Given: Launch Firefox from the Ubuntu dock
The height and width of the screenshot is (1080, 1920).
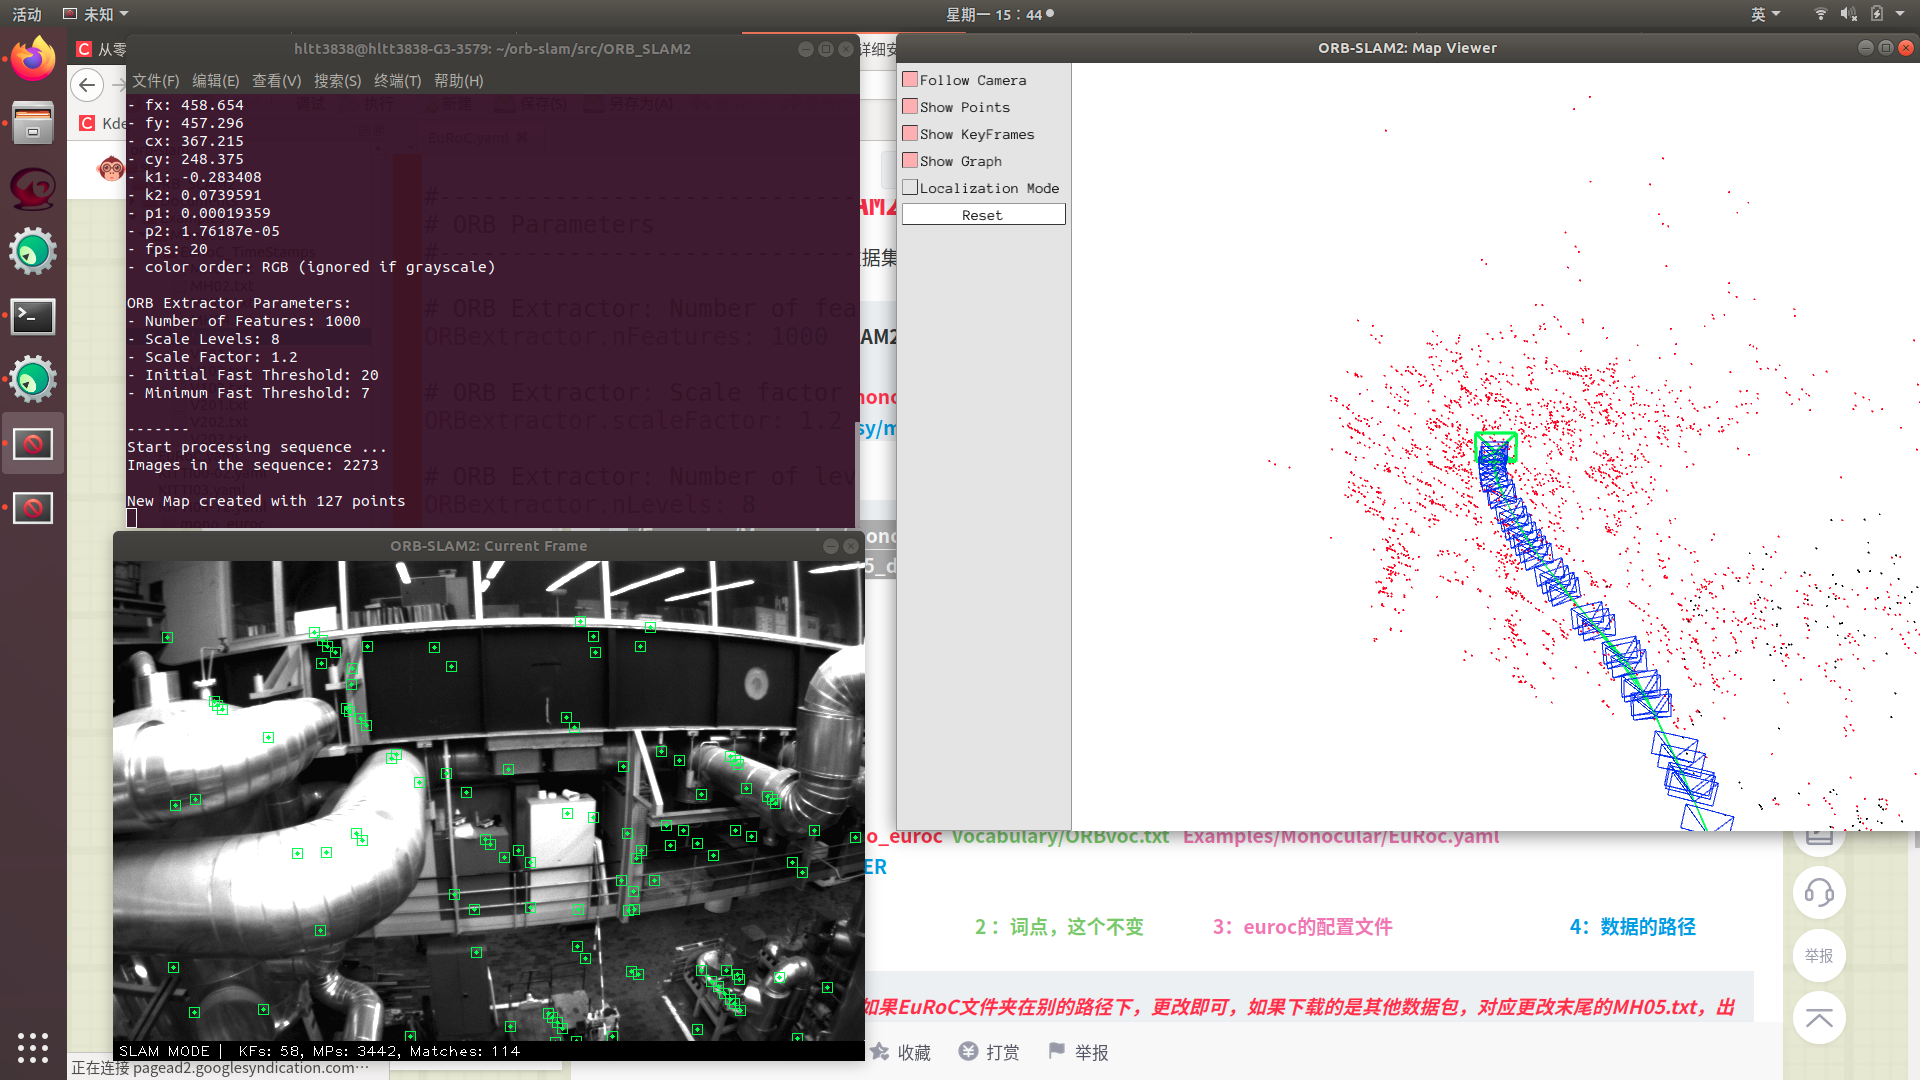Looking at the screenshot, I should 32,59.
